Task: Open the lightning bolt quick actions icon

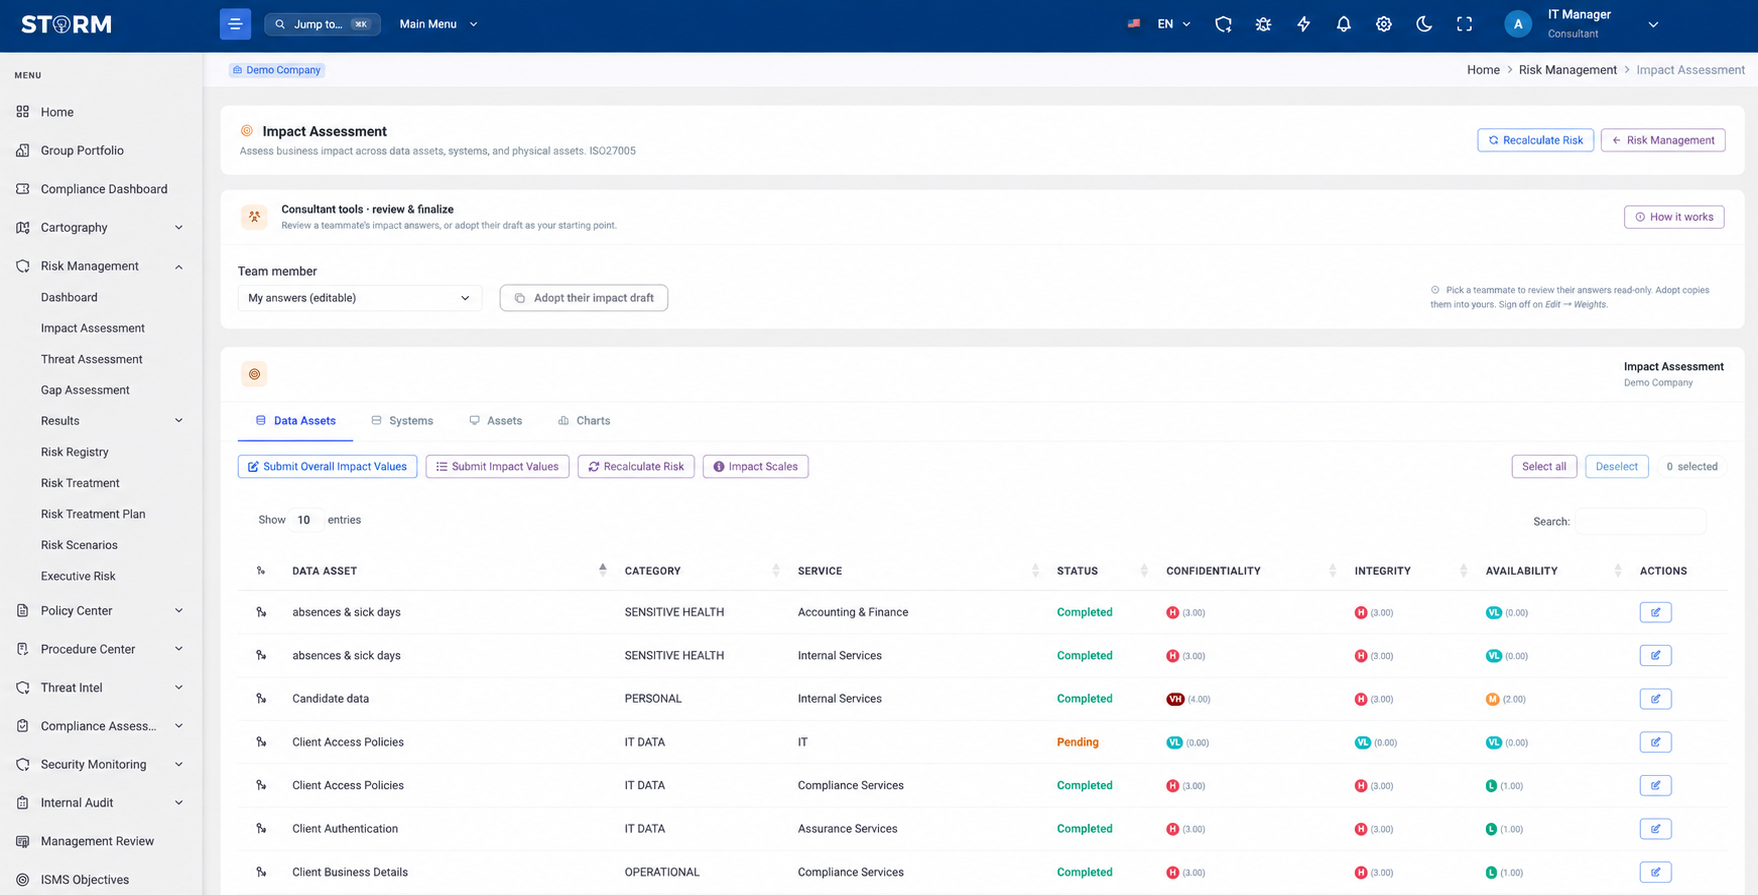Action: pos(1303,24)
